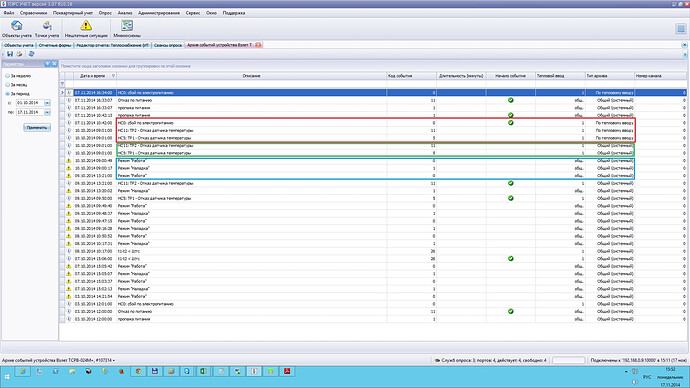Expand toolbar overflow arrow at right edge
Viewport: 690px width, 388px height.
pos(684,55)
